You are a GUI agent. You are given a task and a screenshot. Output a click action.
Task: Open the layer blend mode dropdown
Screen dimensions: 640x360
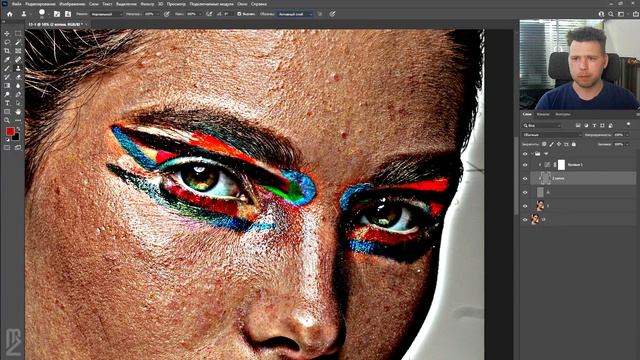(552, 135)
